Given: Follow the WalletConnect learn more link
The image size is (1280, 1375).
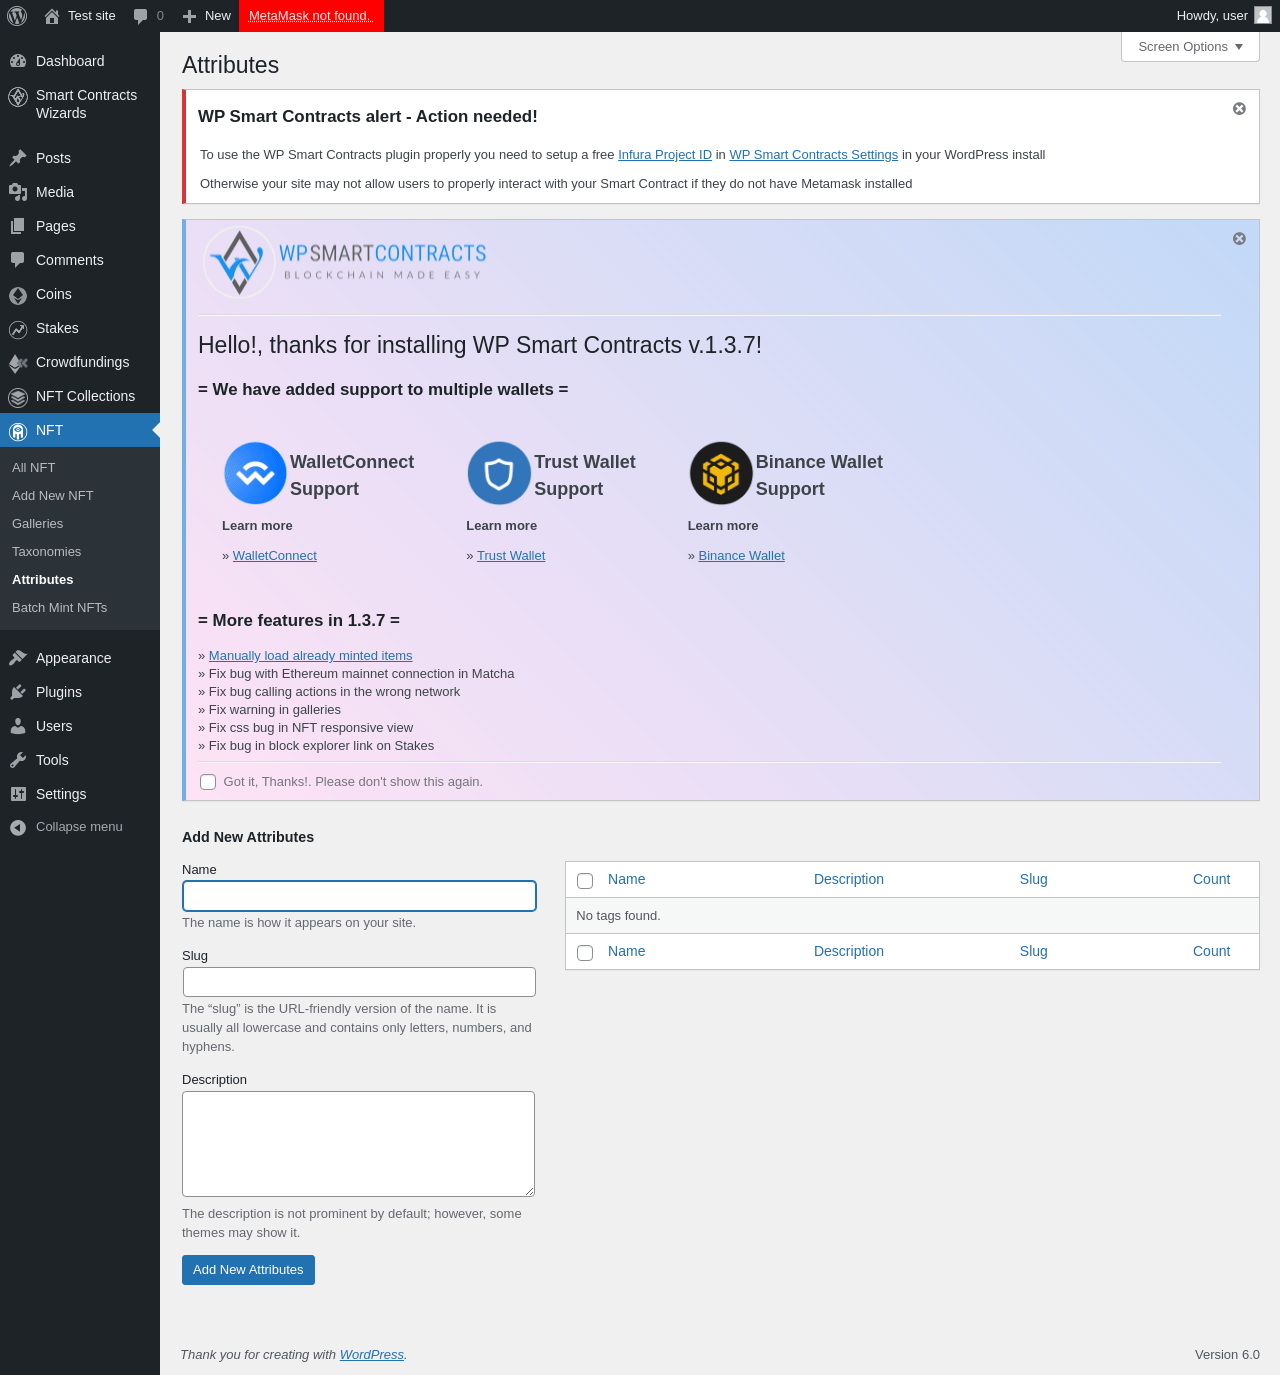Looking at the screenshot, I should 275,556.
